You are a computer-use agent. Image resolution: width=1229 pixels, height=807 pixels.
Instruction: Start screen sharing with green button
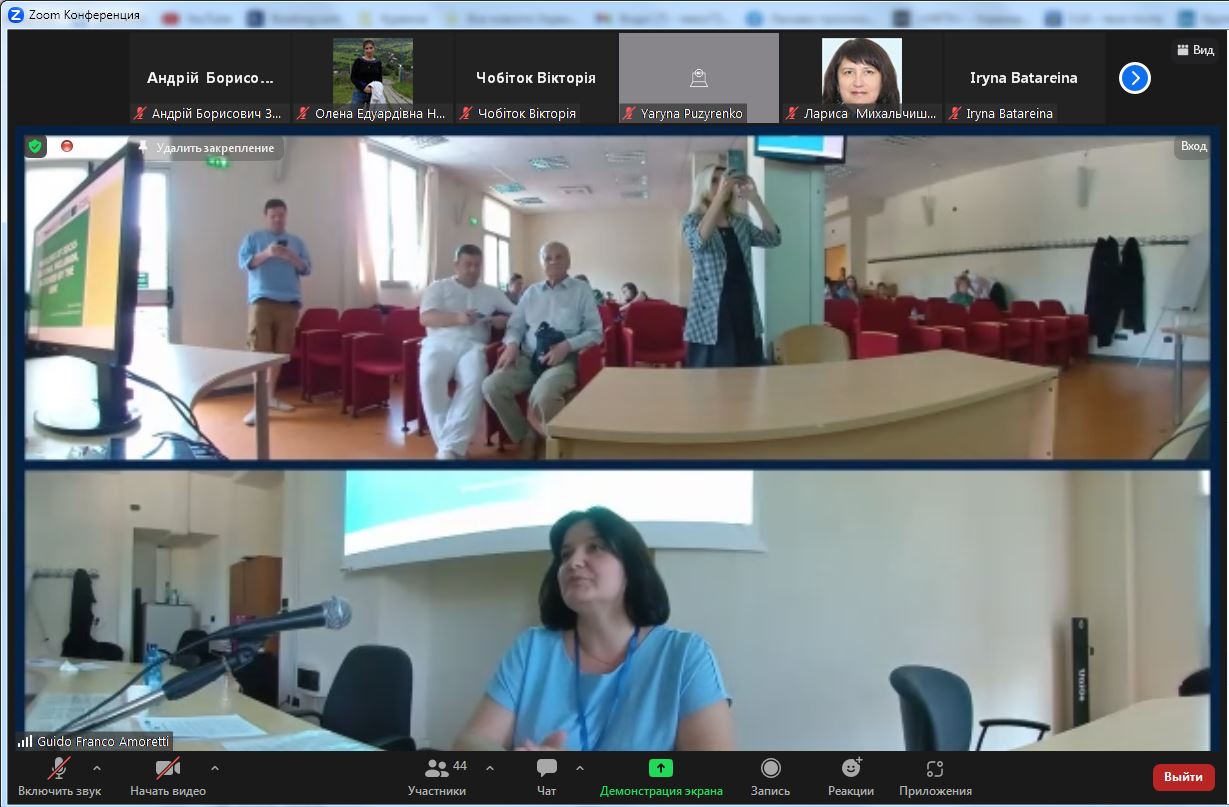point(661,768)
